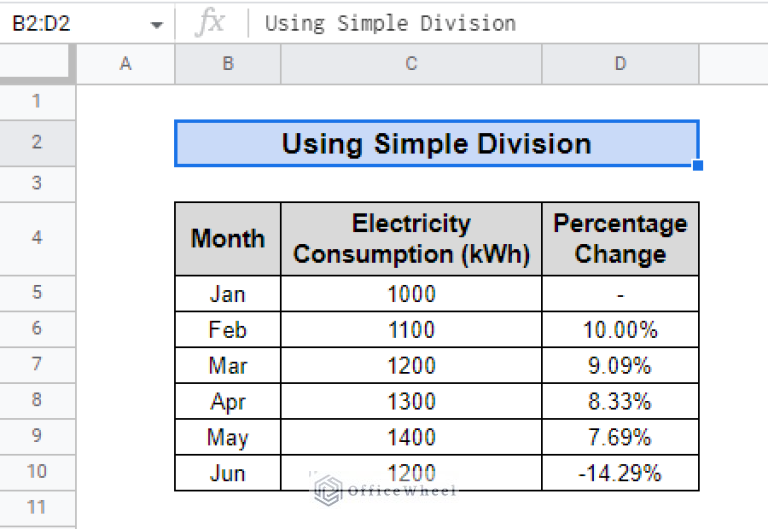Image resolution: width=768 pixels, height=529 pixels.
Task: Click the B2:D2 name box field
Action: click(x=70, y=23)
